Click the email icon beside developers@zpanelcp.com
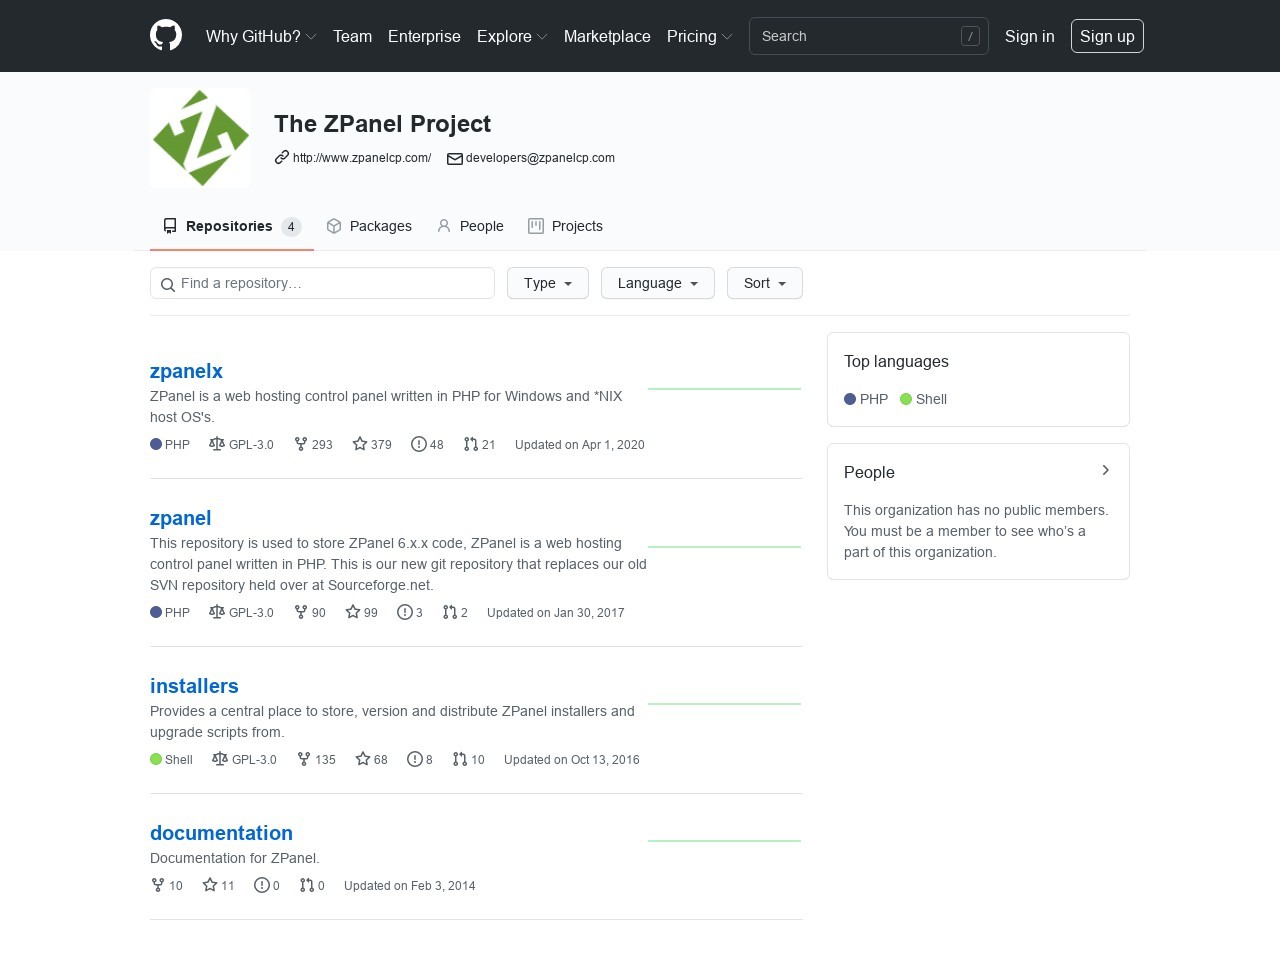This screenshot has width=1280, height=960. coord(455,158)
